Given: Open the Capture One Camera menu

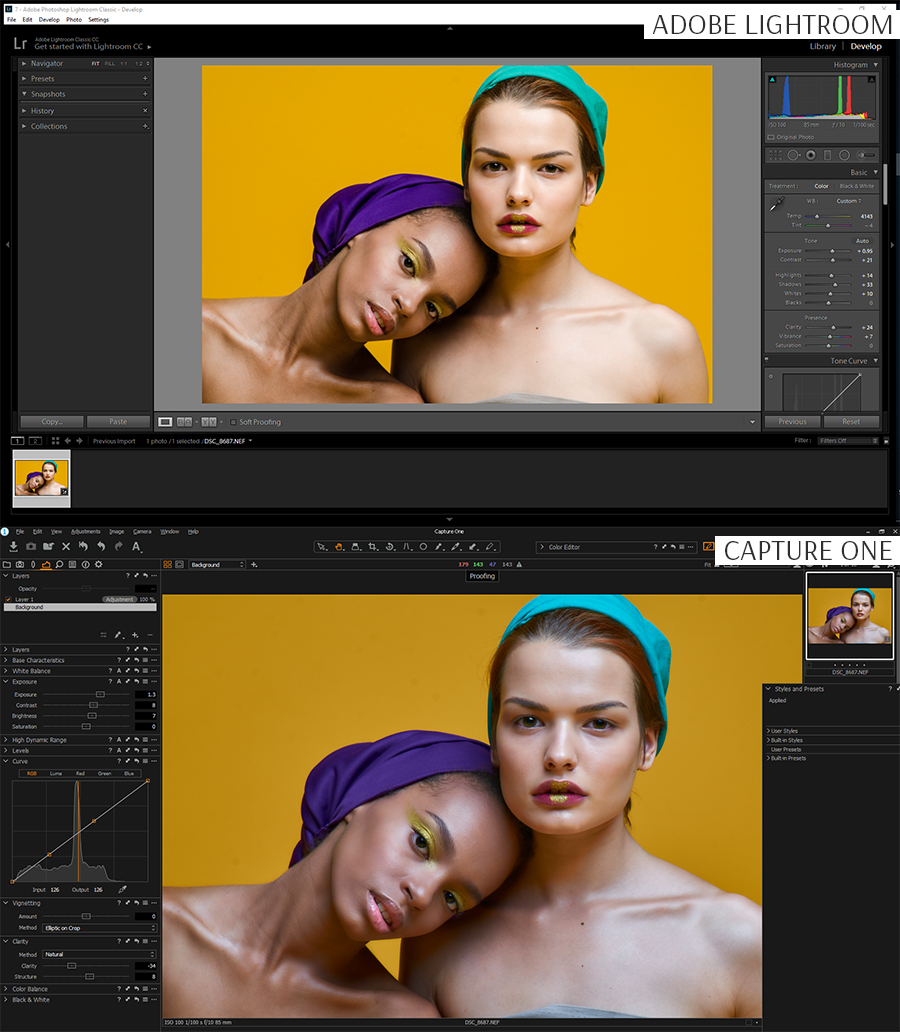Looking at the screenshot, I should (142, 532).
